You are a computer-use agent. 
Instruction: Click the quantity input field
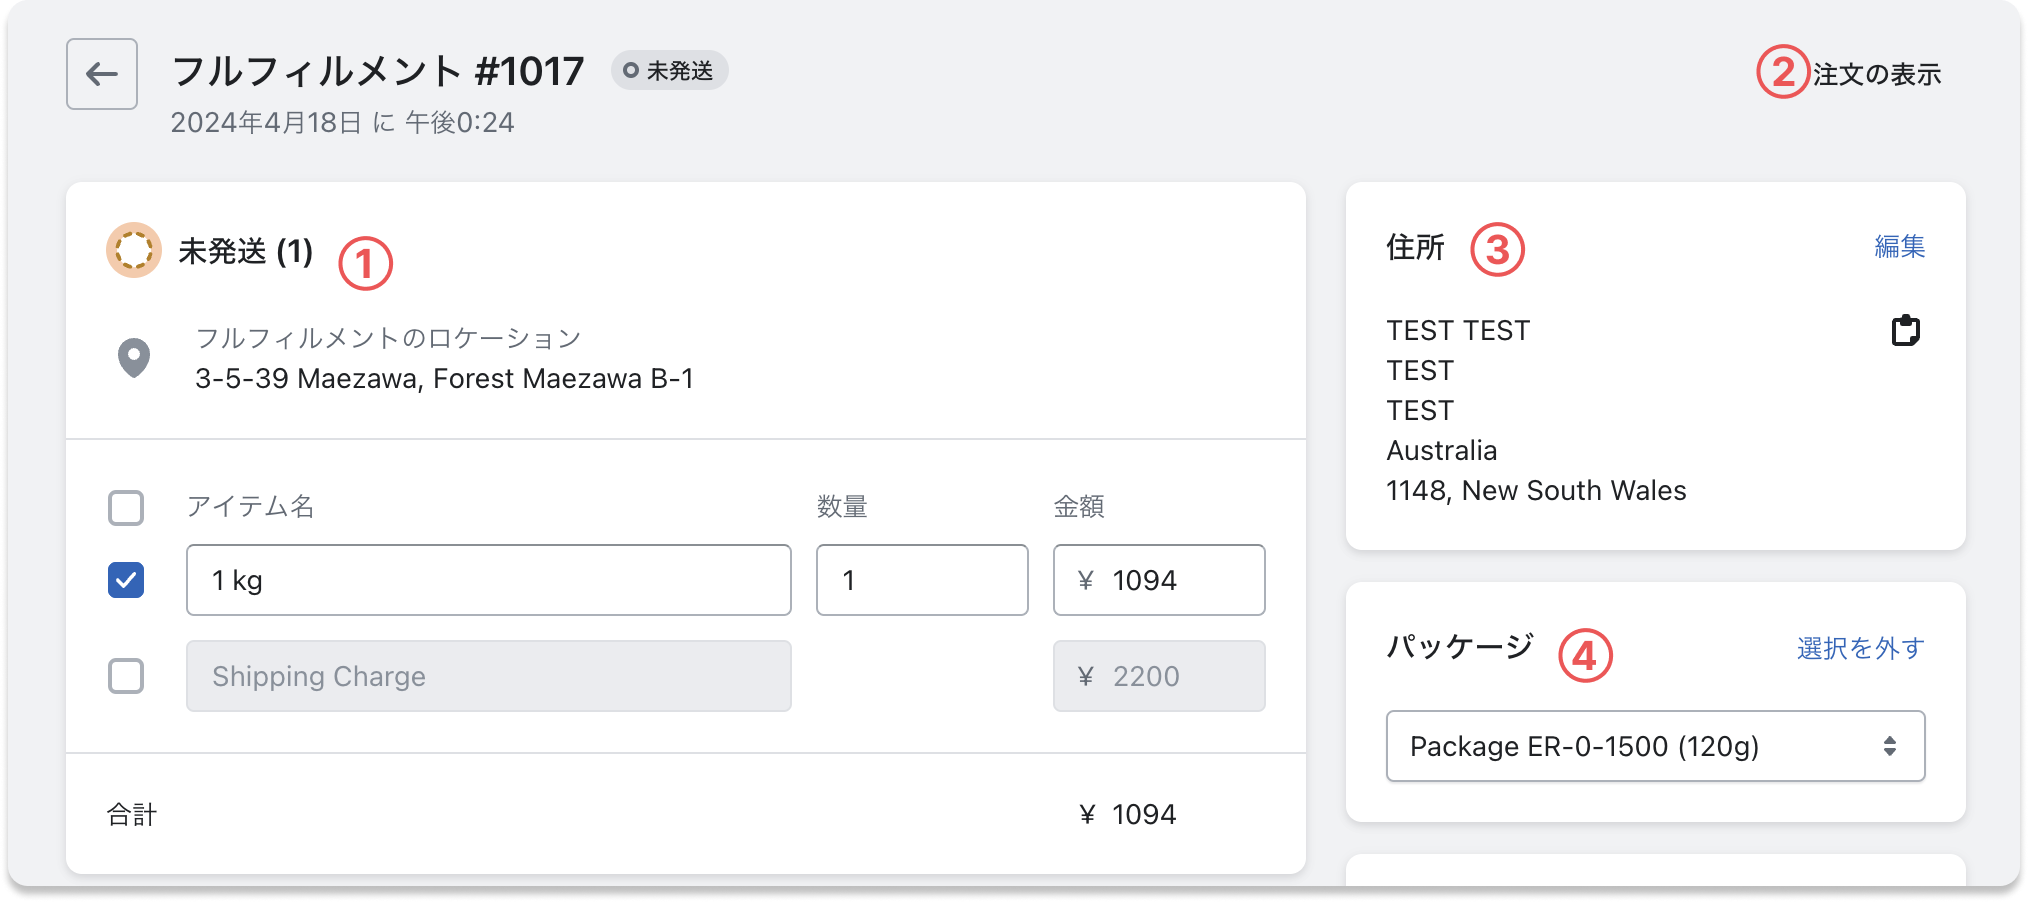click(x=921, y=580)
